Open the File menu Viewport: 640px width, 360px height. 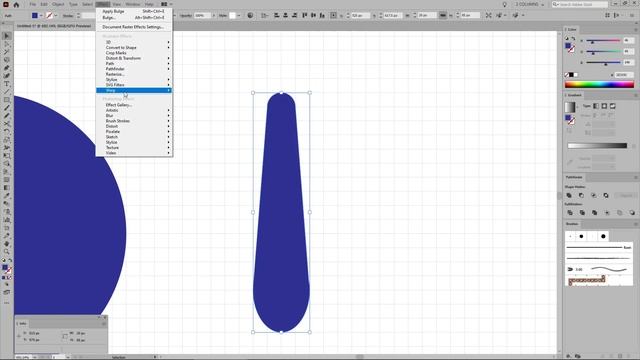click(x=33, y=4)
